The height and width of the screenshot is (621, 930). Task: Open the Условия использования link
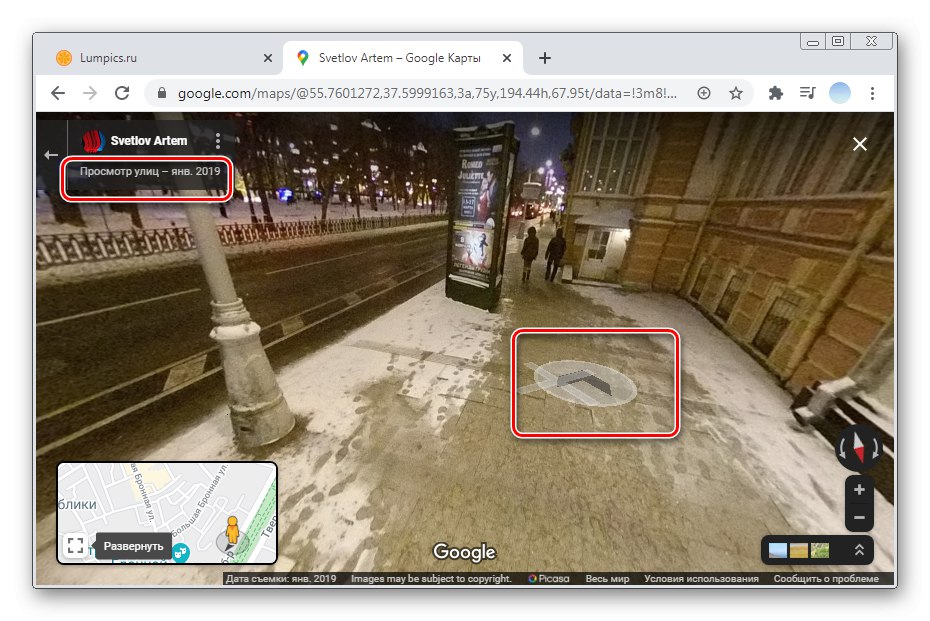701,579
